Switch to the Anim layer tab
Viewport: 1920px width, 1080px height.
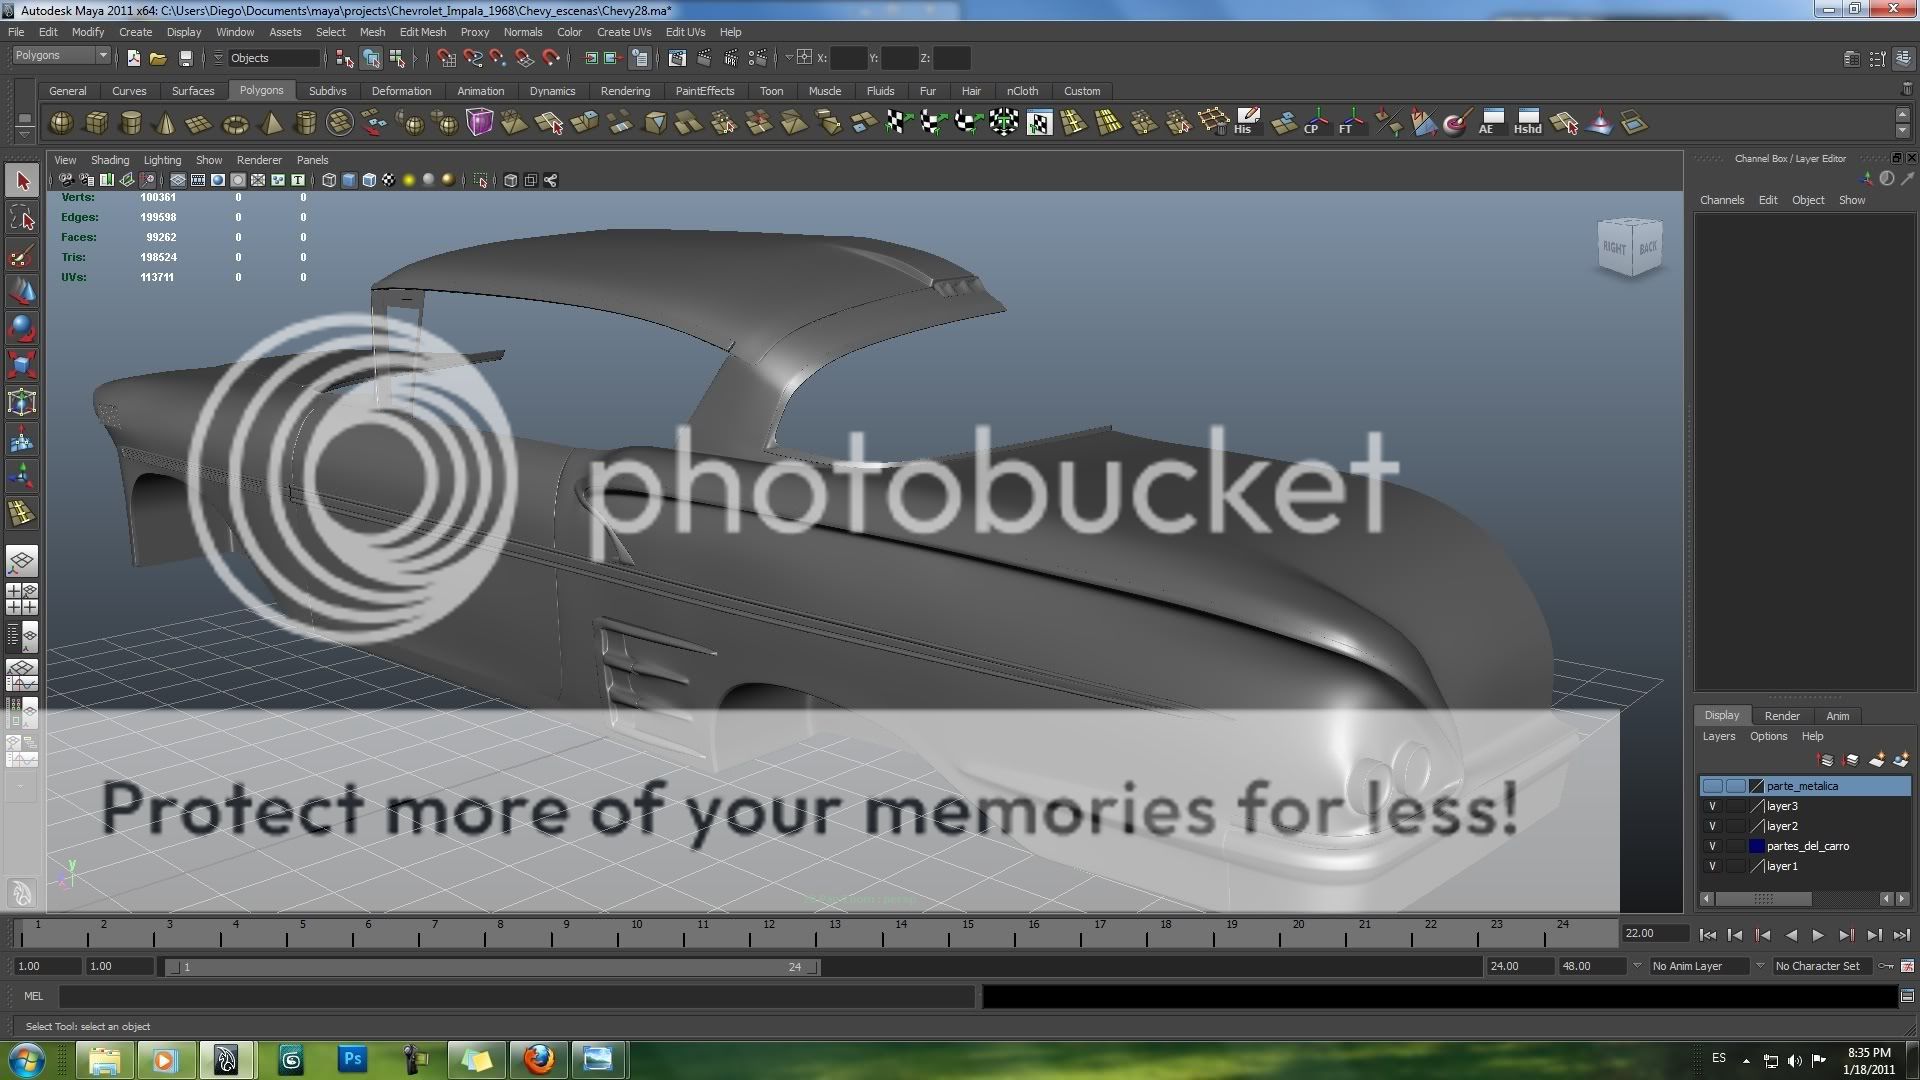[x=1837, y=716]
